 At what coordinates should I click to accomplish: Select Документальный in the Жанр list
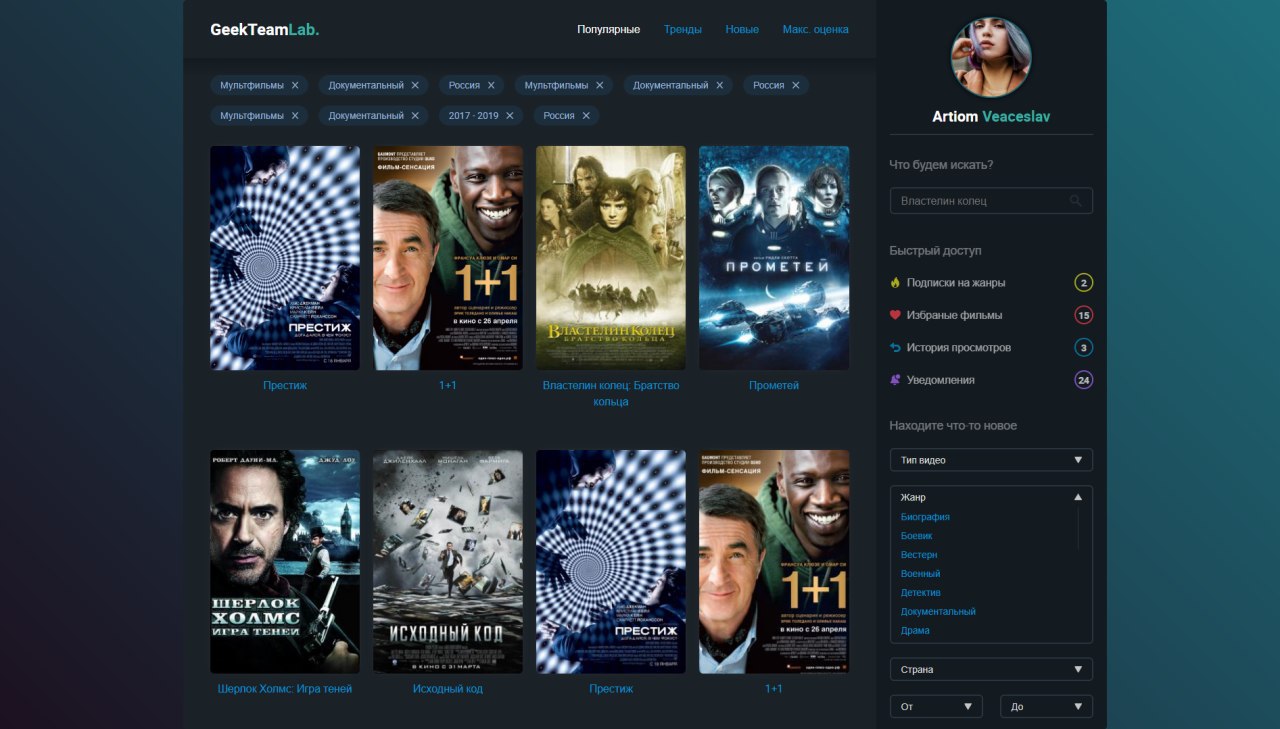point(938,611)
